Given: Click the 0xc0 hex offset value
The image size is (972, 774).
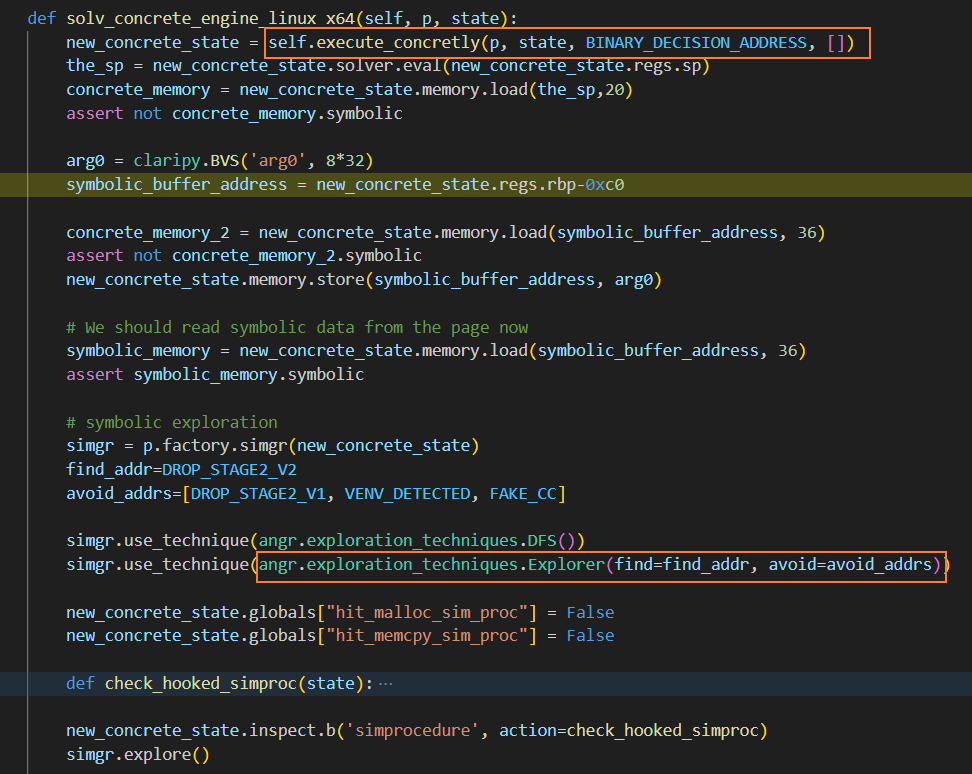Looking at the screenshot, I should pos(604,185).
